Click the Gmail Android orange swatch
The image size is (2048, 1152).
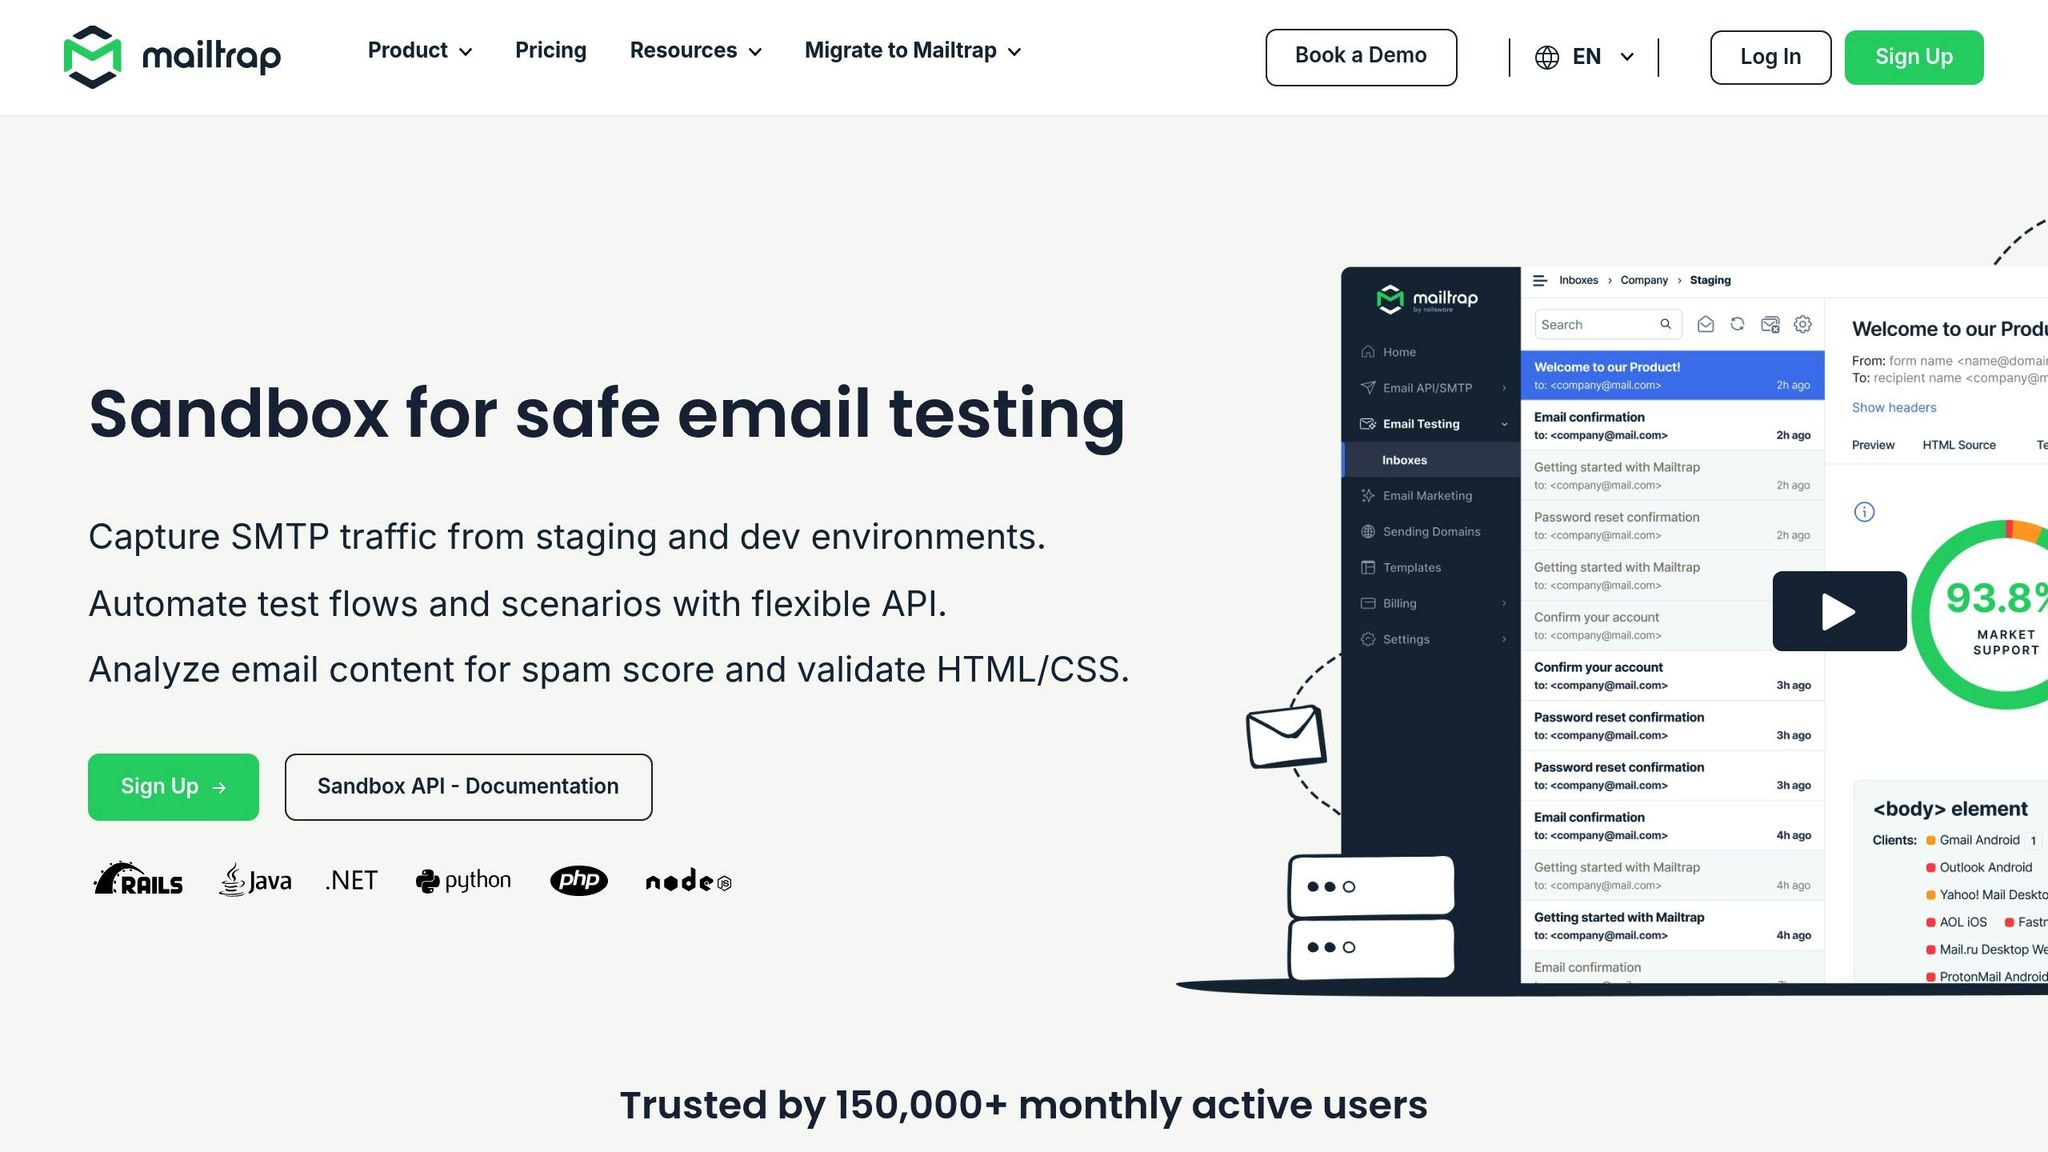[1931, 841]
